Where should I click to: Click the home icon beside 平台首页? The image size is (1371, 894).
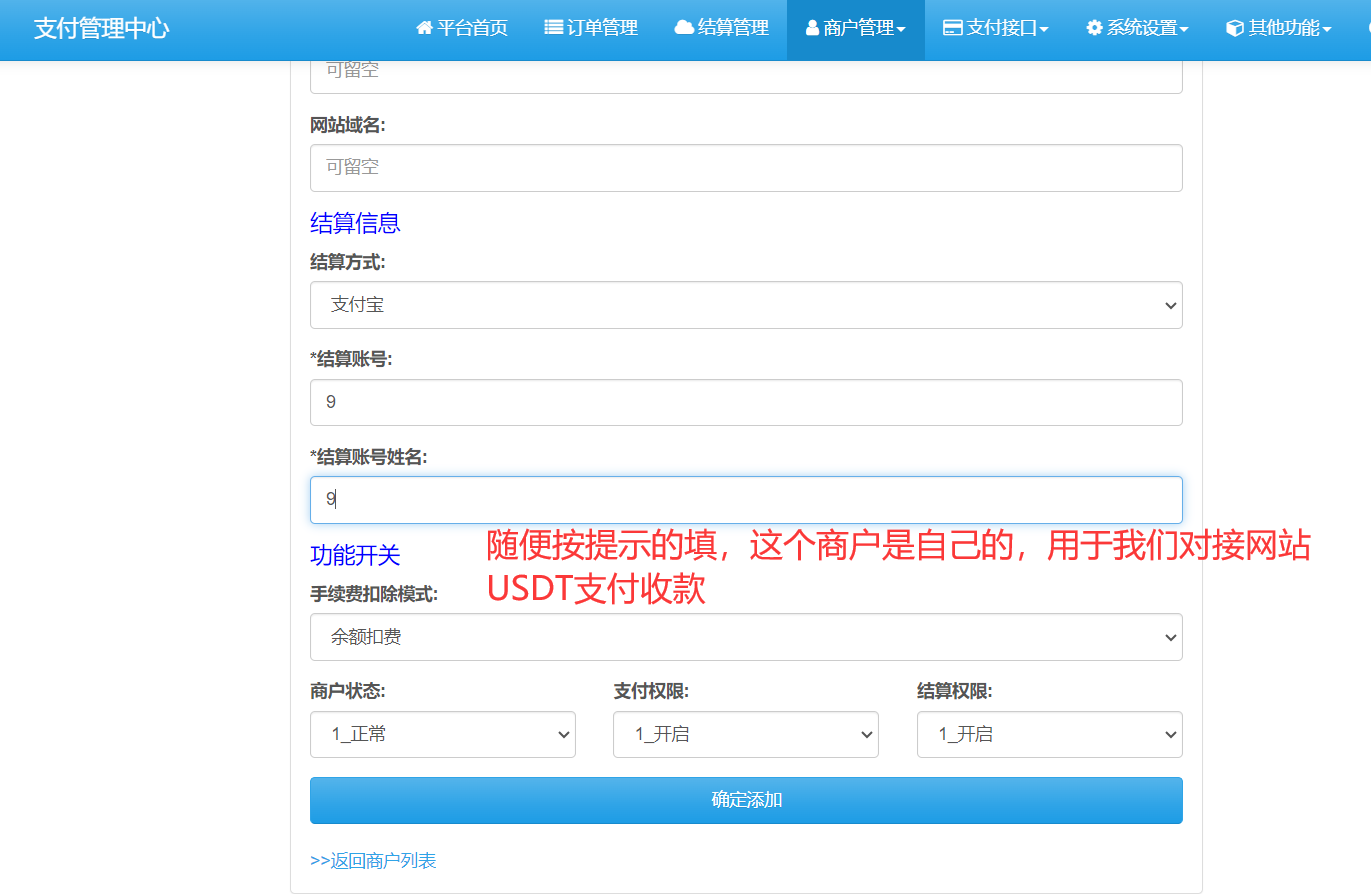[424, 28]
